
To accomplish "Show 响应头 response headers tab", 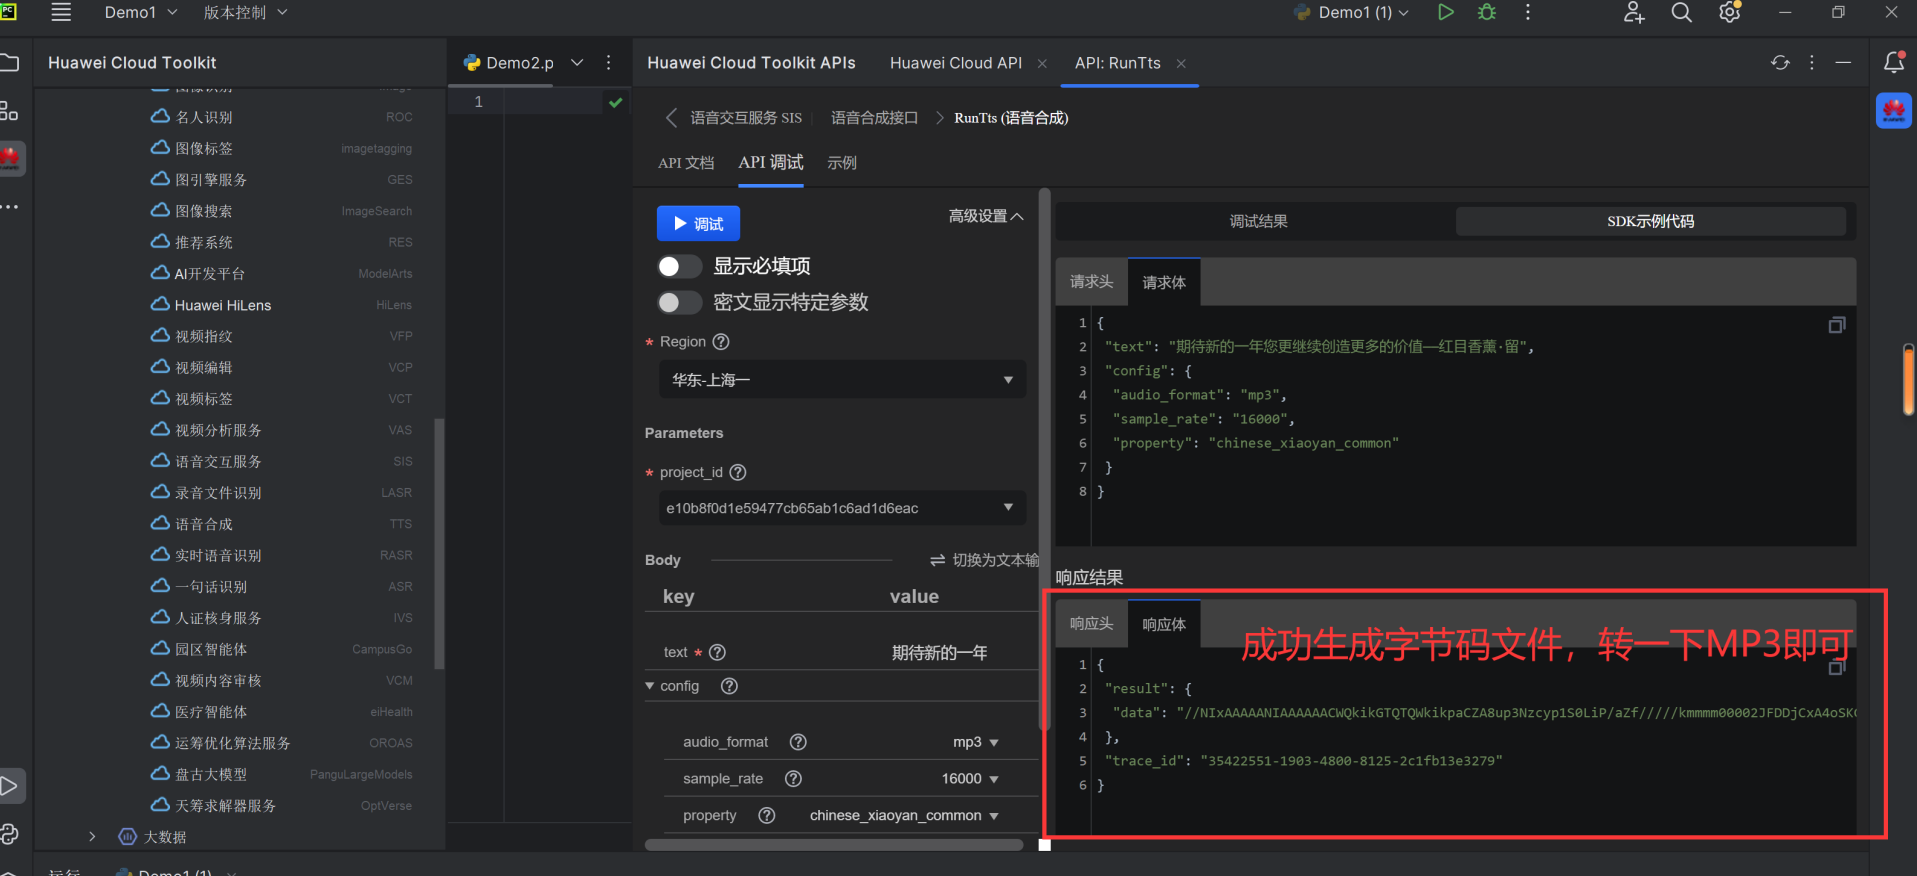I will coord(1092,624).
